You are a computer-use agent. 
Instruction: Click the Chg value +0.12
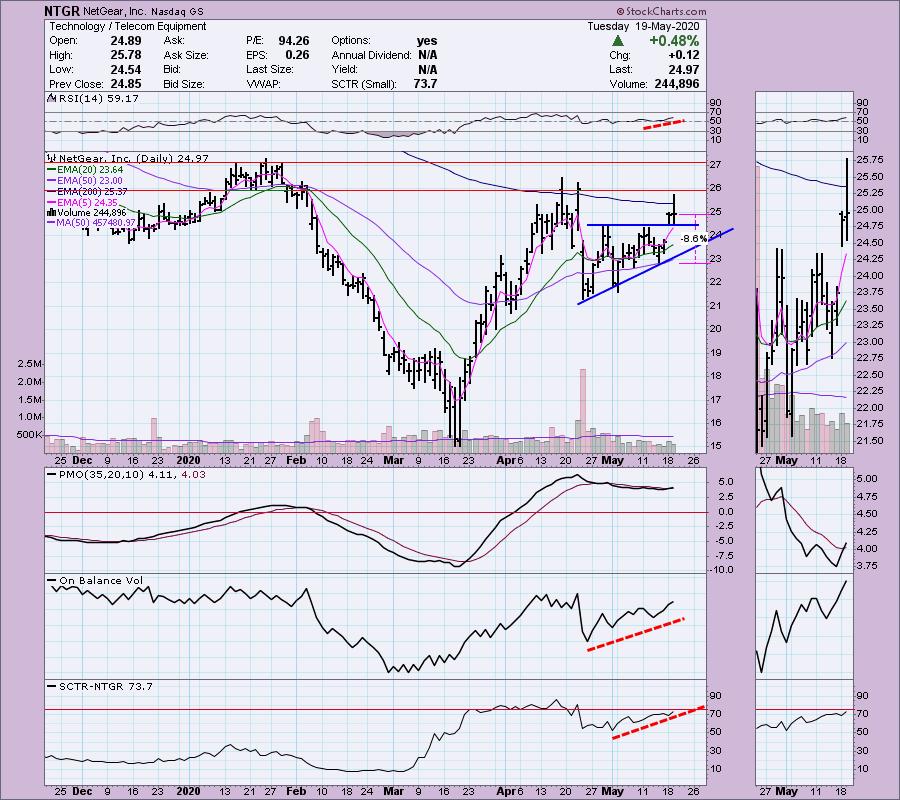coord(684,55)
